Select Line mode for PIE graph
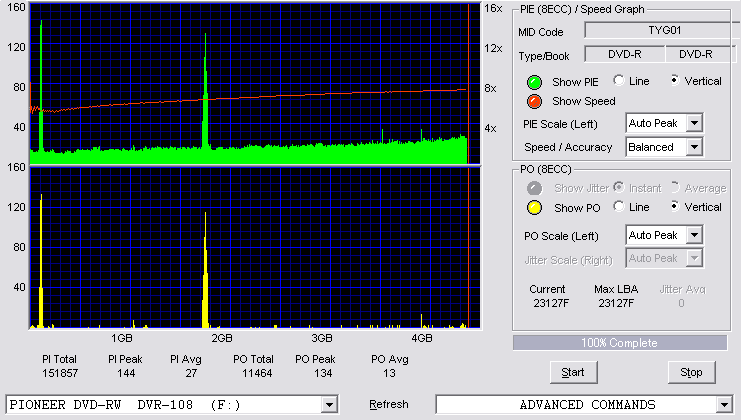Image resolution: width=742 pixels, height=420 pixels. coord(618,80)
